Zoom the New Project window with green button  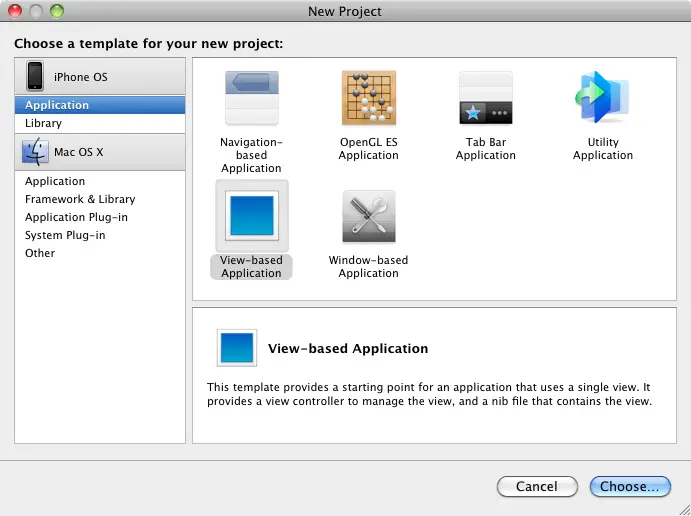tap(57, 11)
